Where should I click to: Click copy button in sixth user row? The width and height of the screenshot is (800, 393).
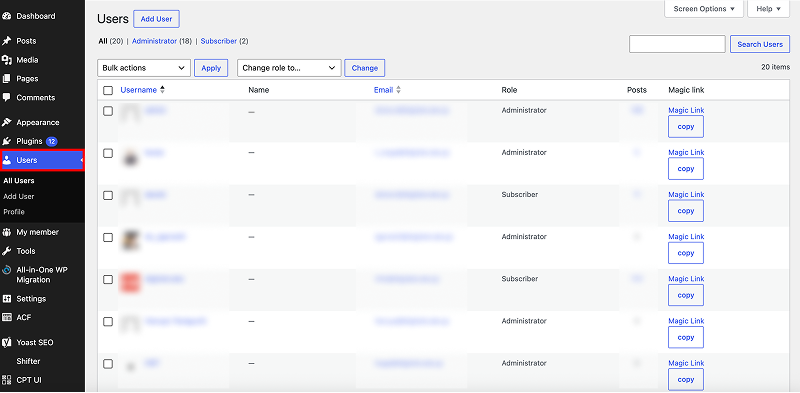686,337
